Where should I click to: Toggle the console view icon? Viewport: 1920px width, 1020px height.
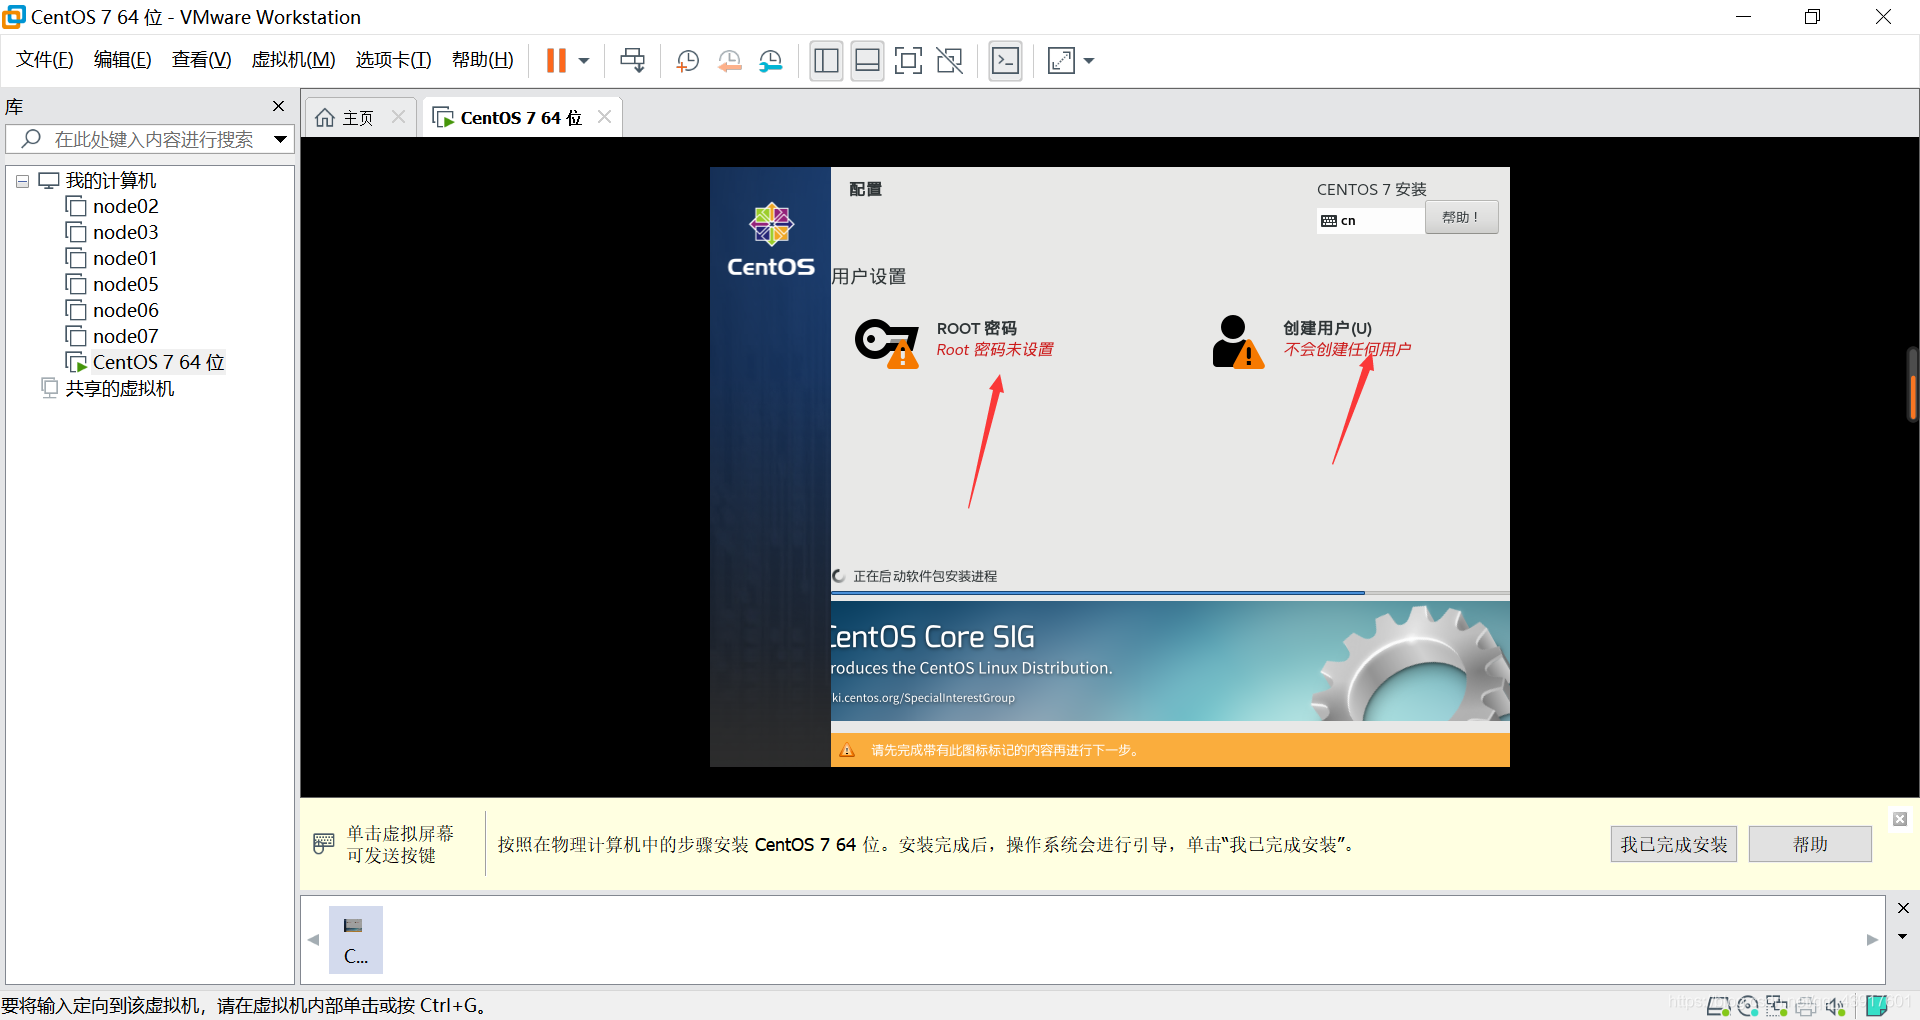tap(1005, 61)
